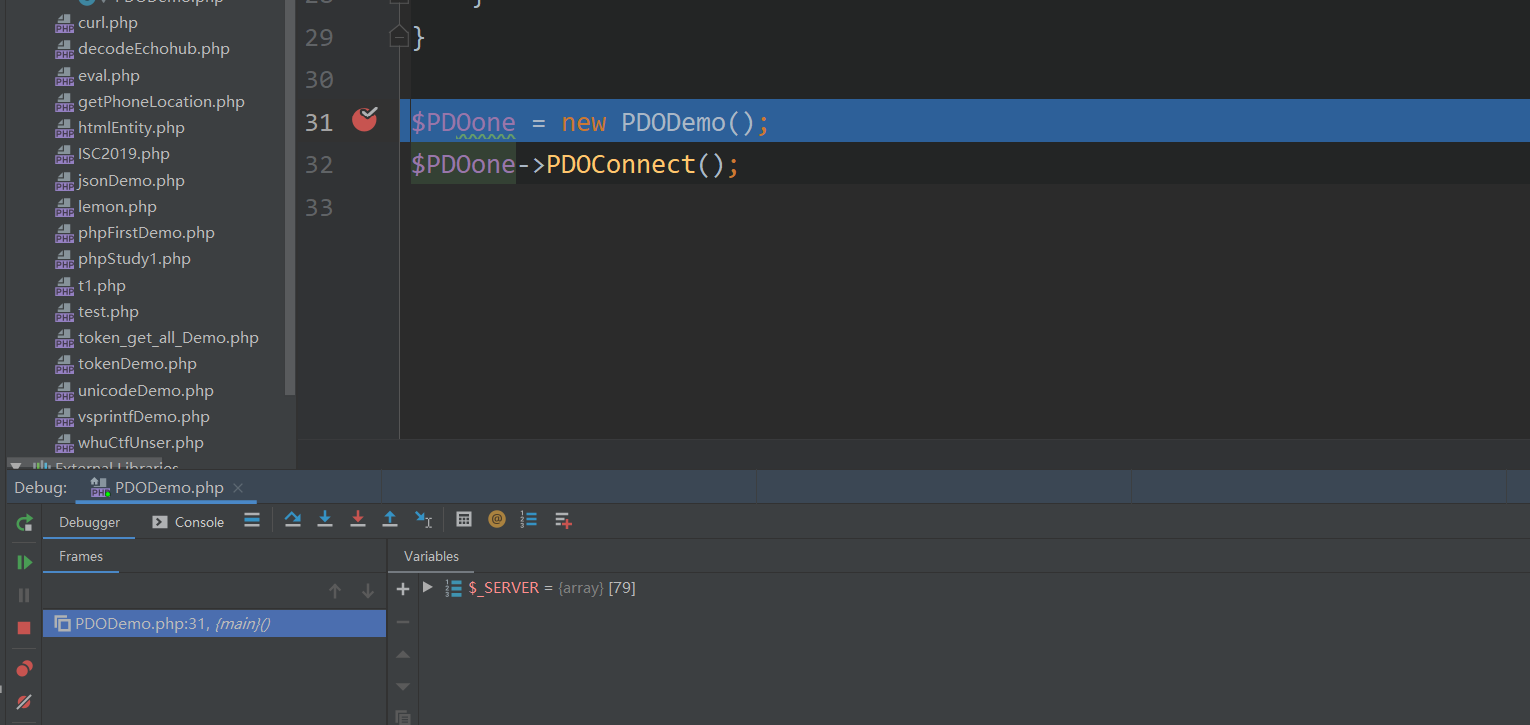Move watch down in Variables panel
This screenshot has width=1530, height=725.
click(x=403, y=686)
